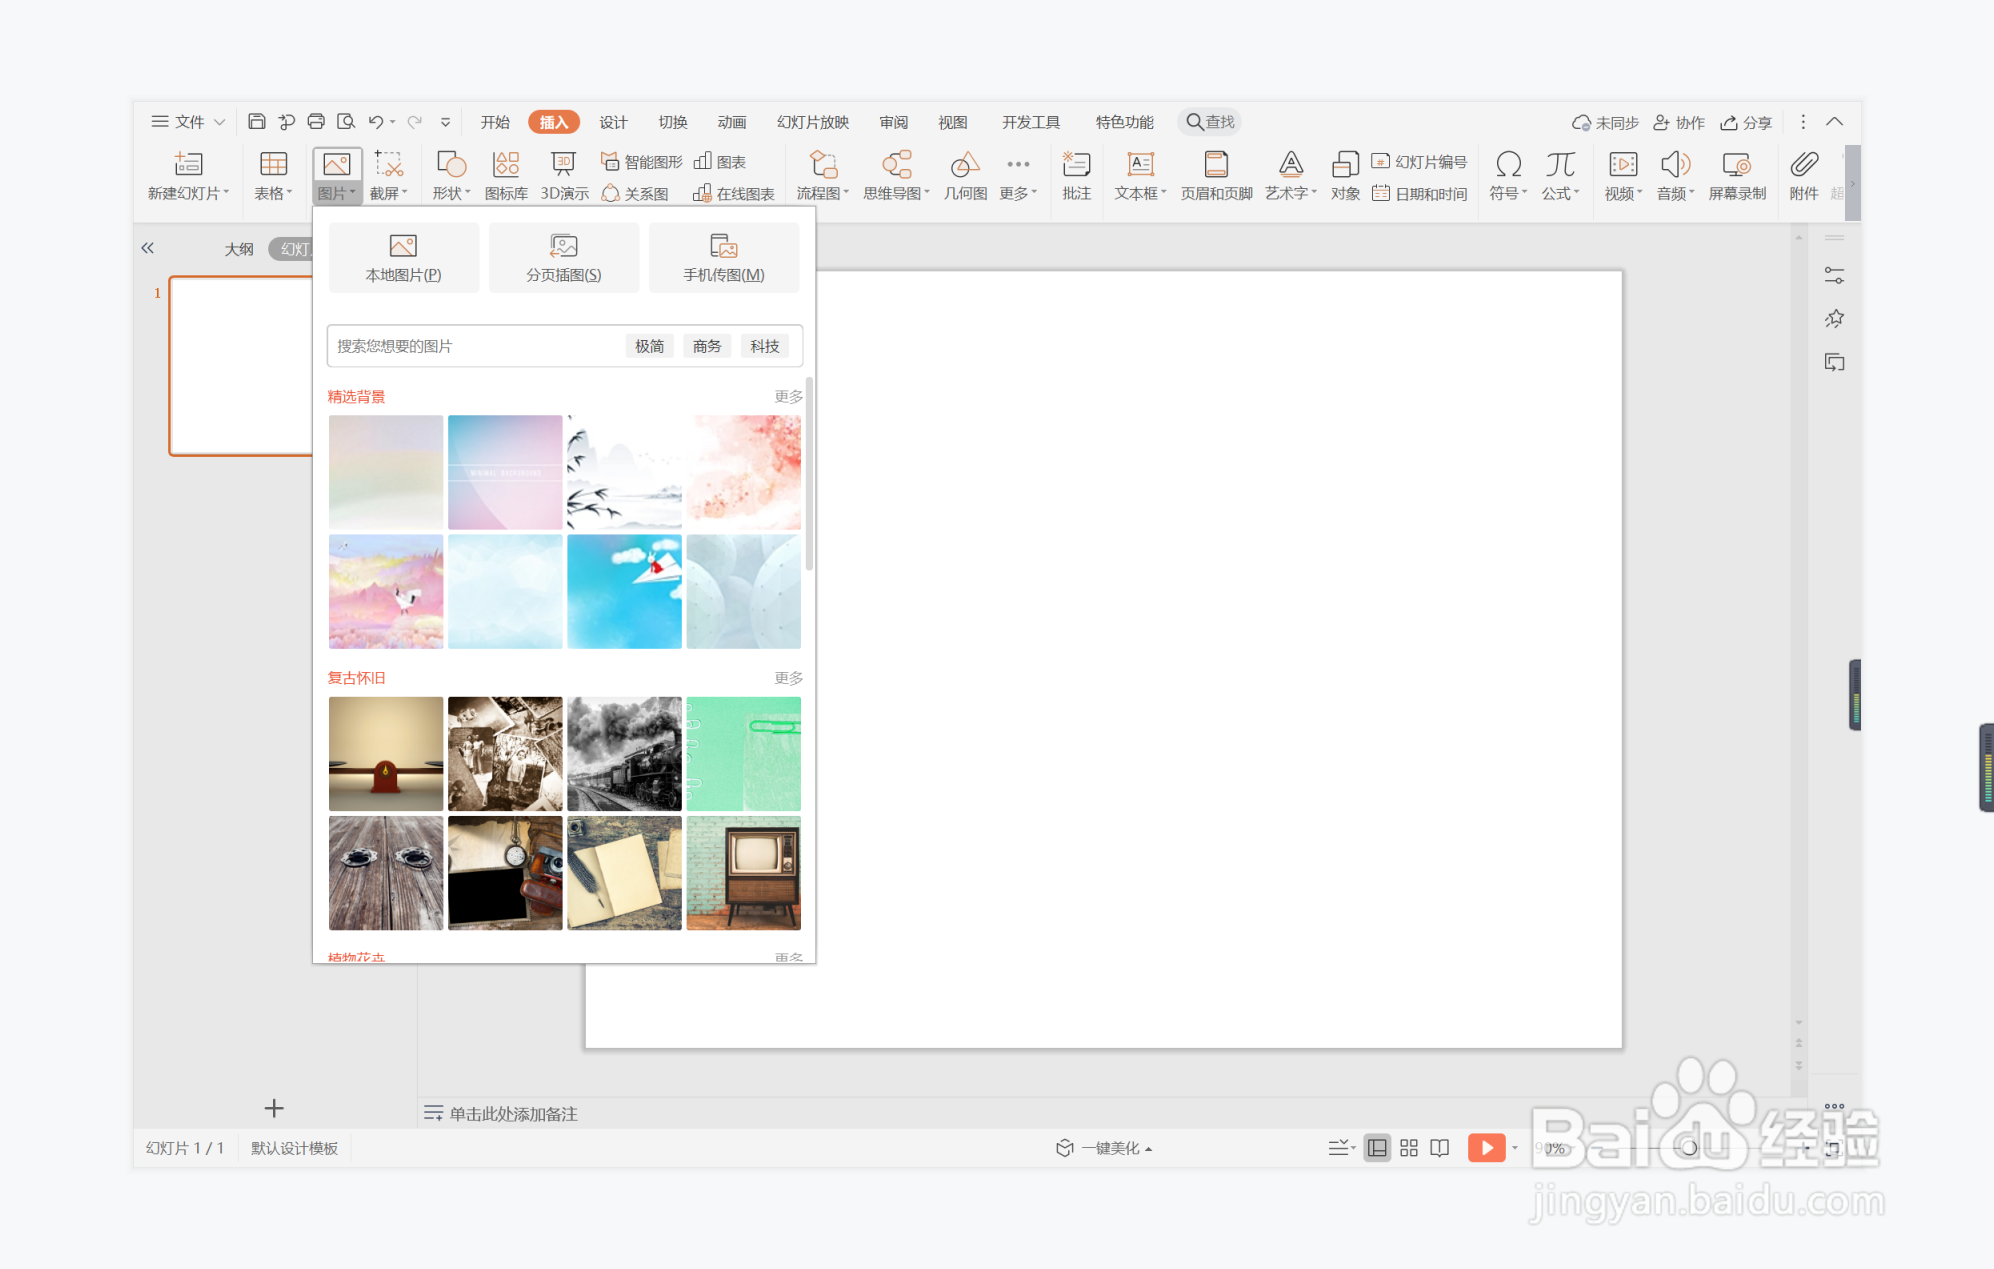Open the 大纲 outline tab
The height and width of the screenshot is (1269, 1994).
point(238,249)
